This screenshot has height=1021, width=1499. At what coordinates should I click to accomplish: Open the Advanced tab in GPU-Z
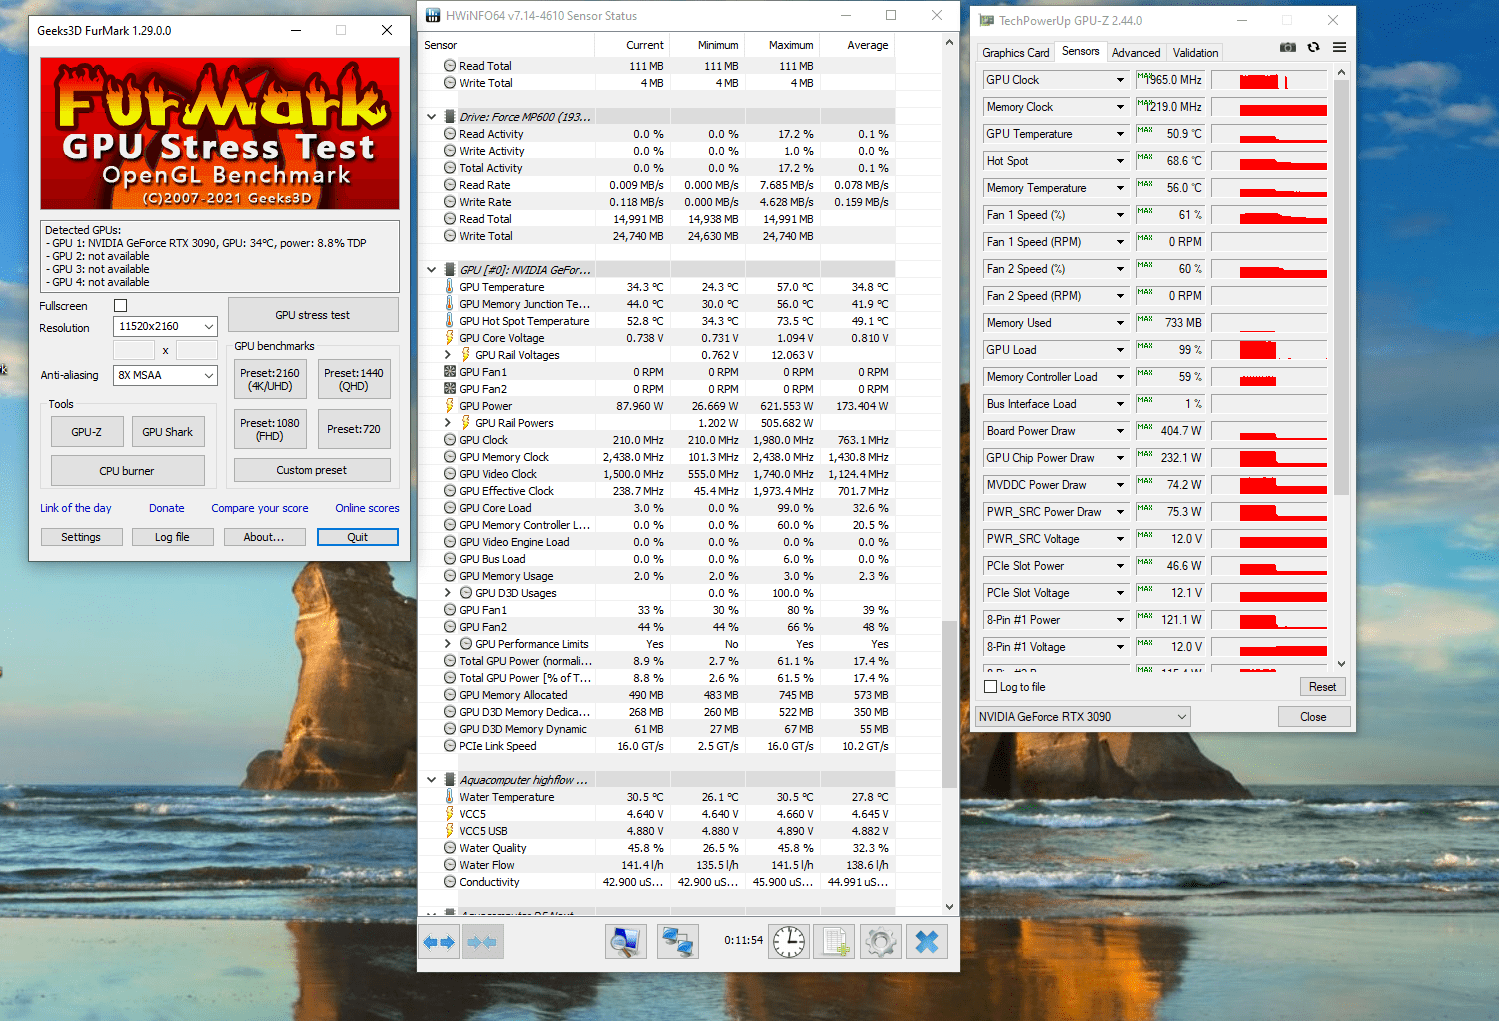pos(1136,53)
